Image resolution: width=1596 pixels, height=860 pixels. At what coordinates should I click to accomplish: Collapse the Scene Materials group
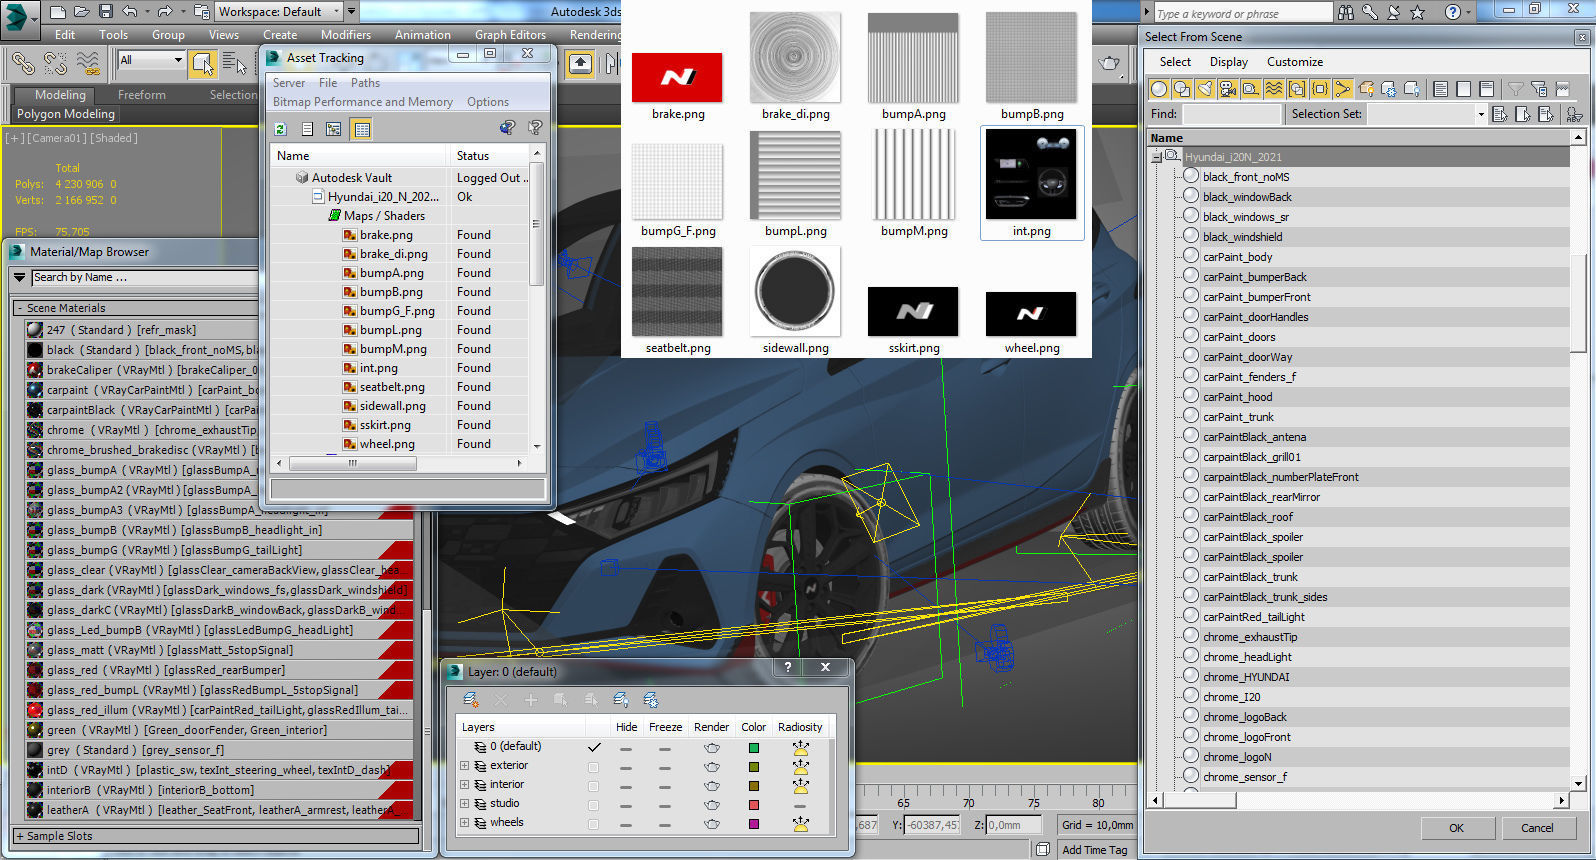click(x=20, y=308)
